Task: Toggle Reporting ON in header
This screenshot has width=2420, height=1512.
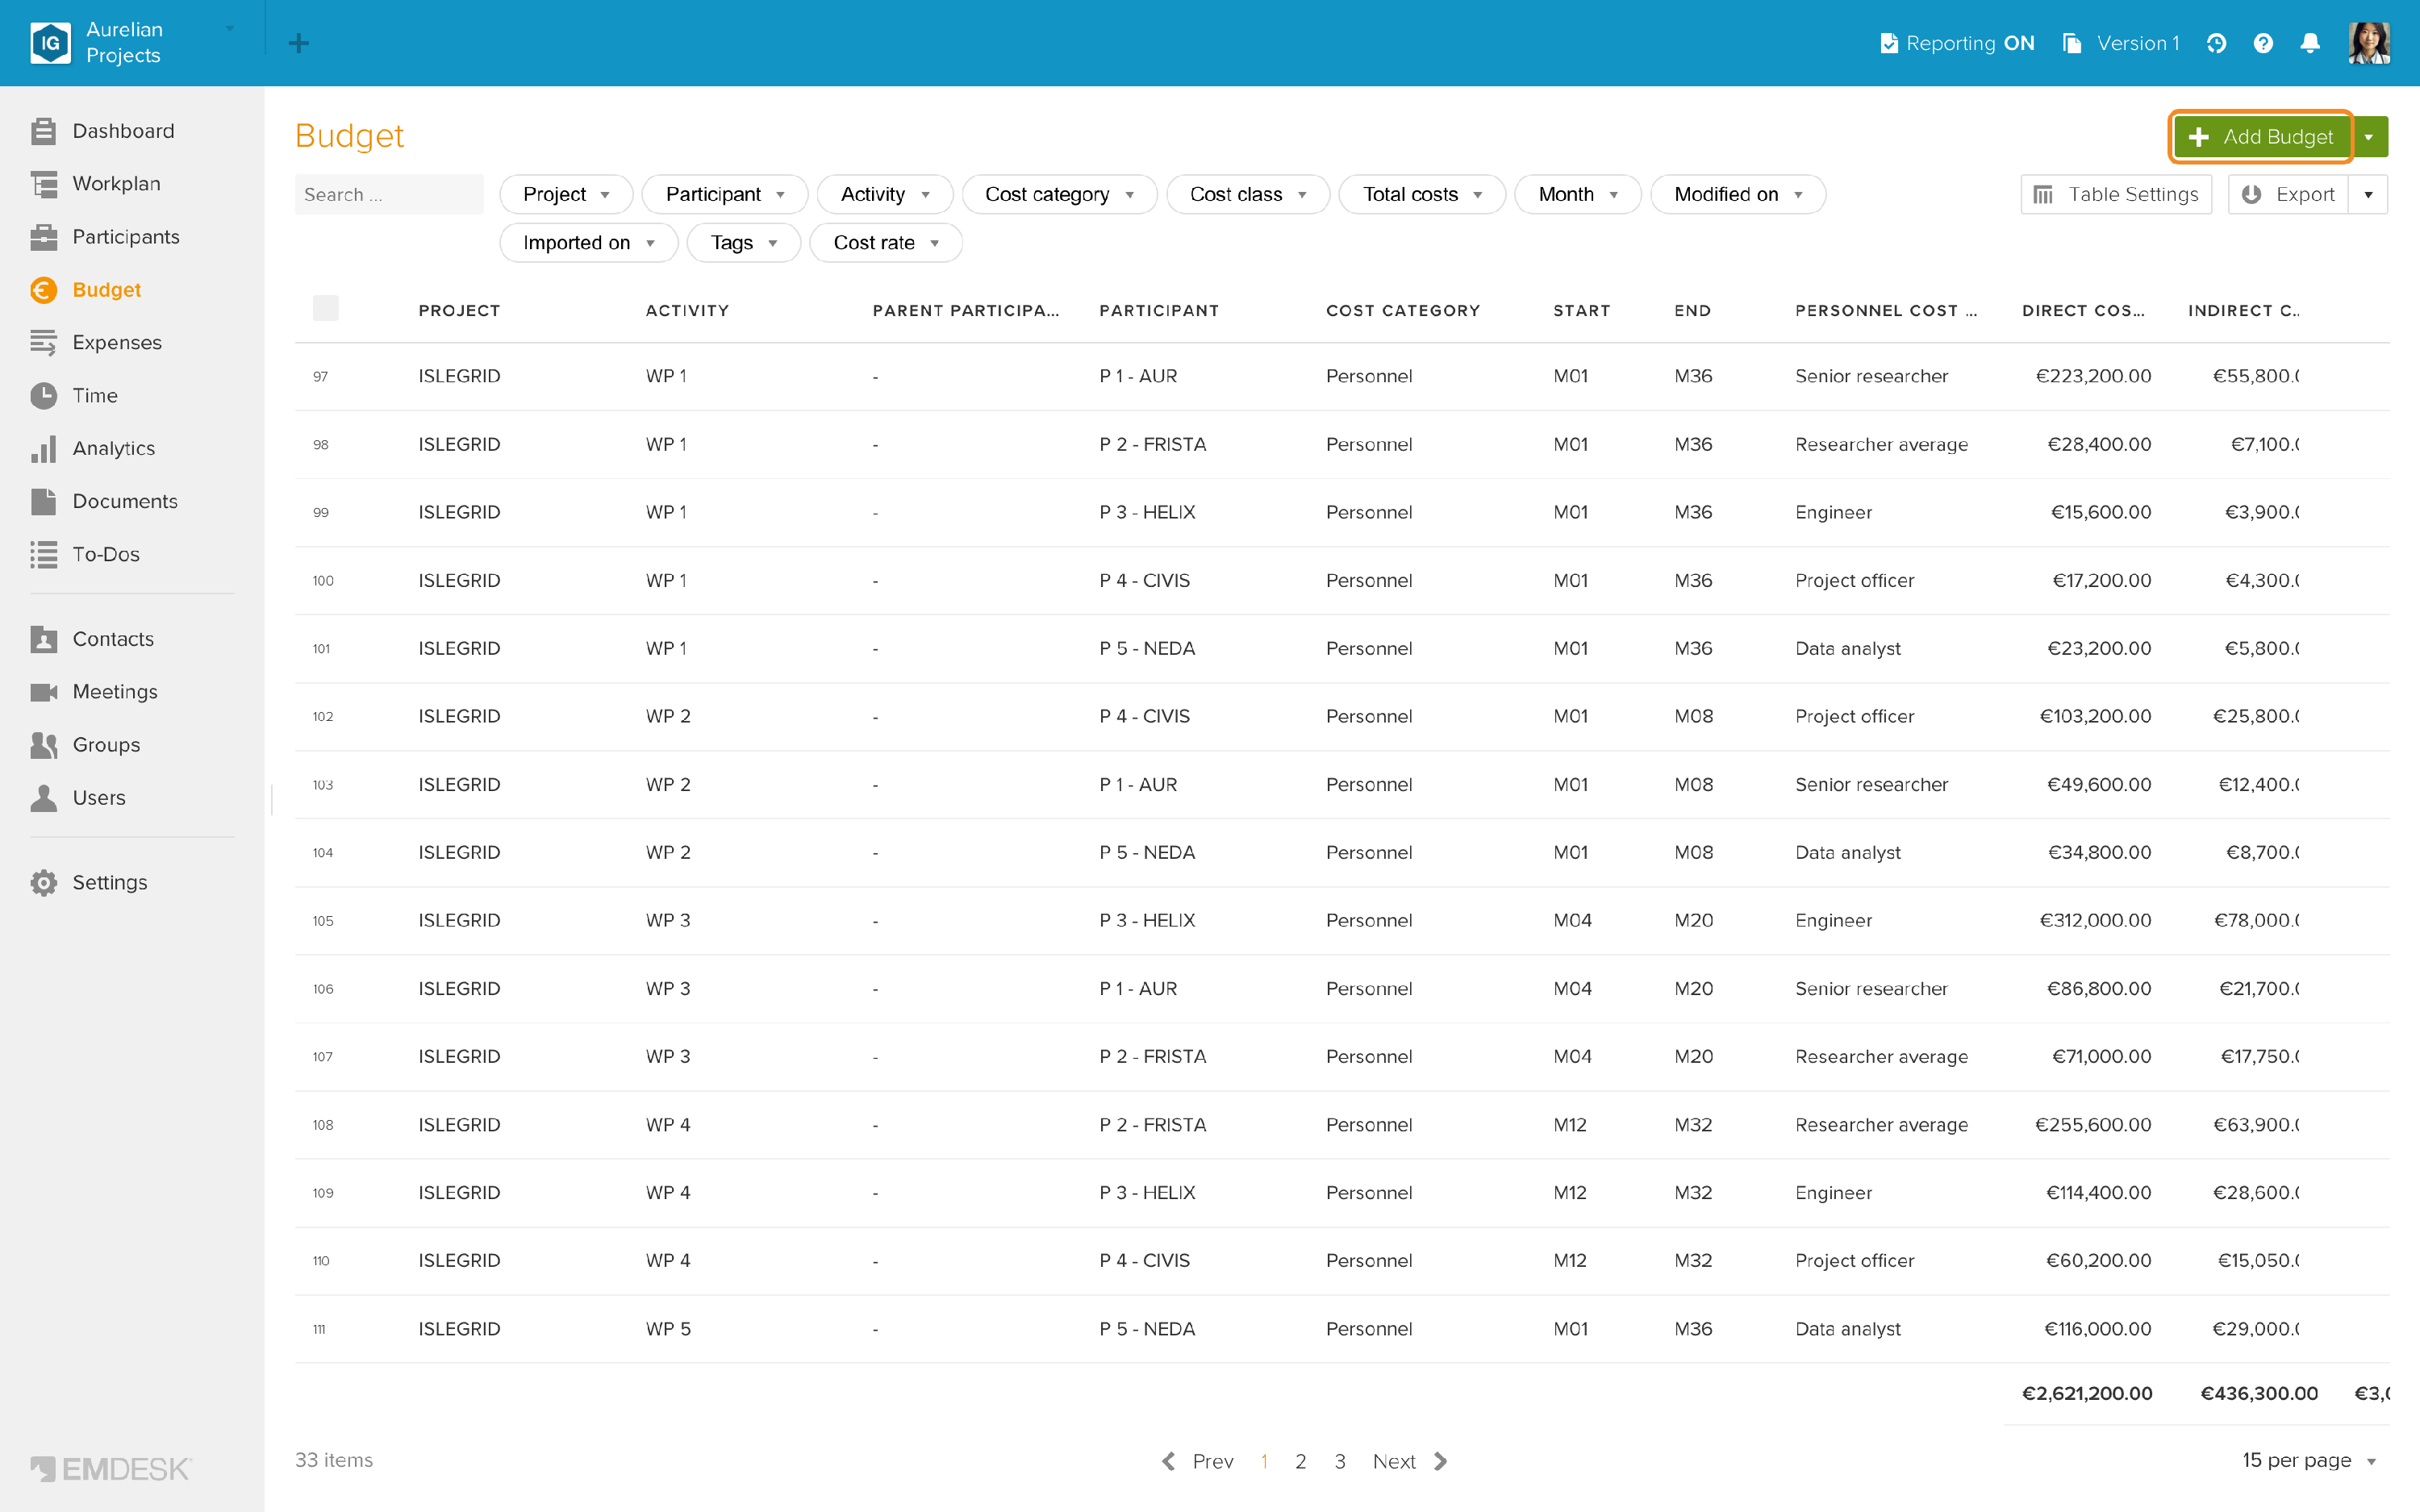Action: [1957, 43]
